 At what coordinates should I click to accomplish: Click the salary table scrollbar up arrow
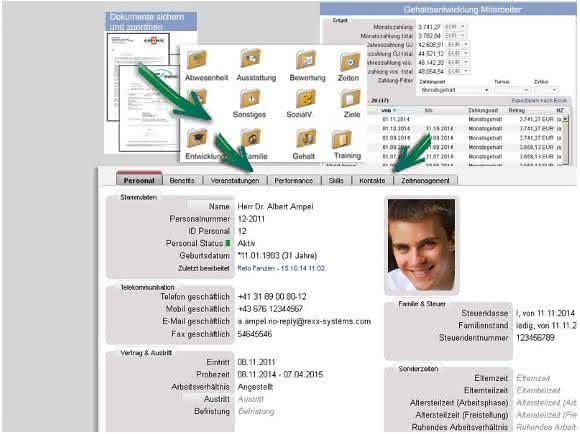point(565,119)
